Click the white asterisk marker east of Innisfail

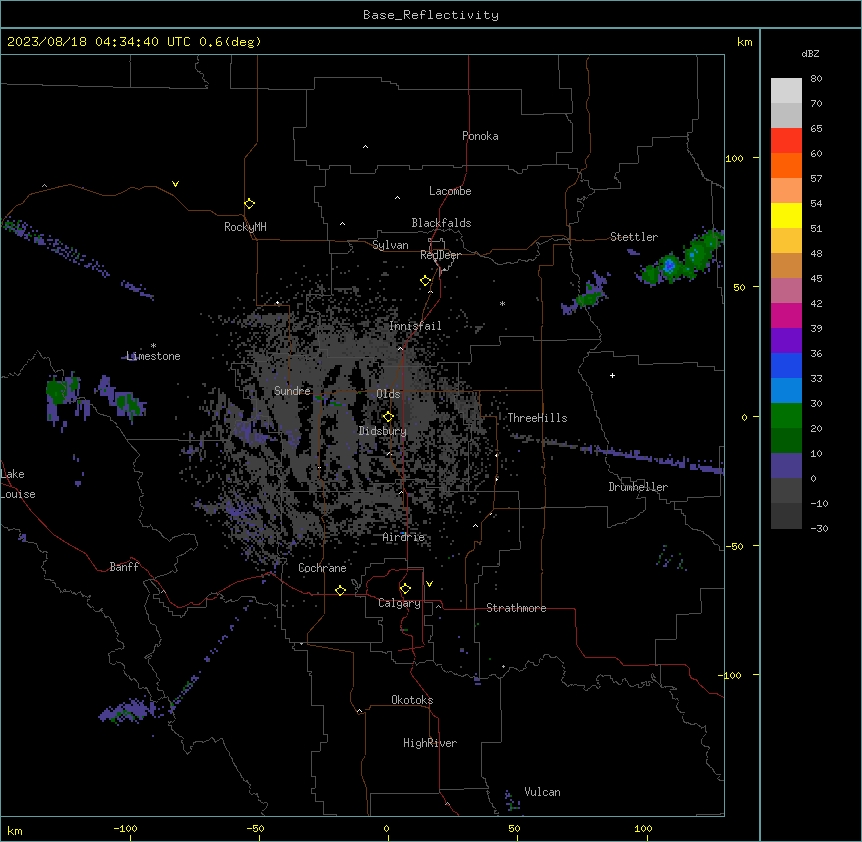(502, 303)
